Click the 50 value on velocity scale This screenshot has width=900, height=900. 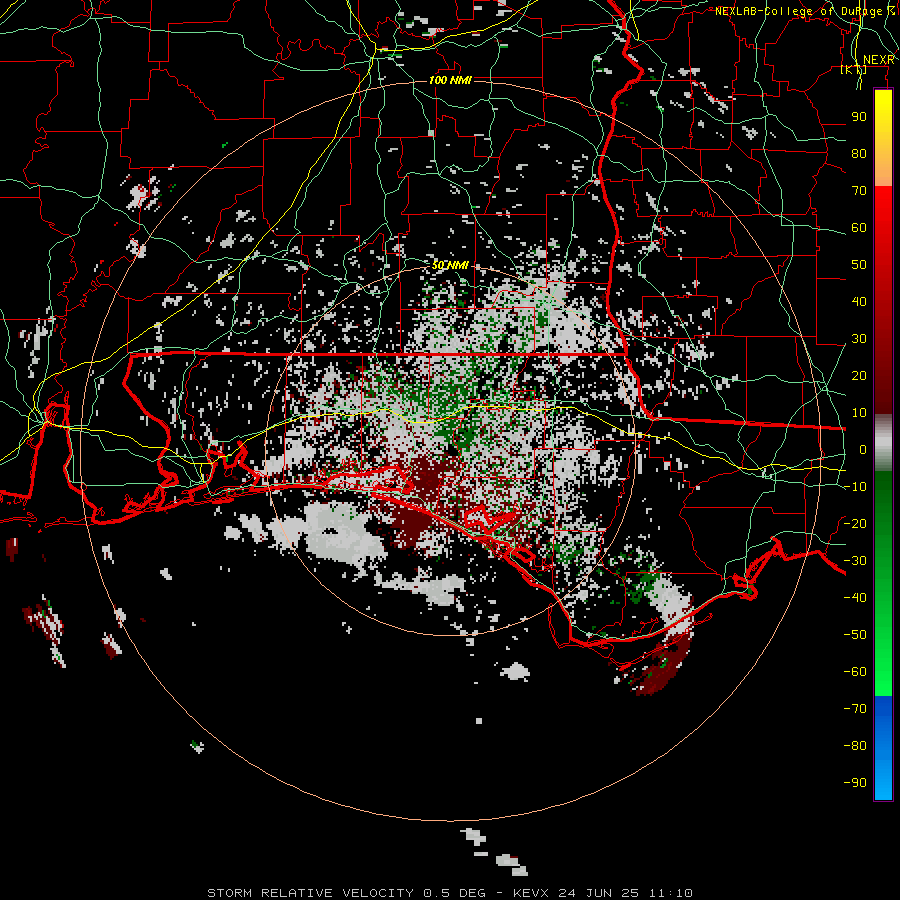tap(859, 265)
